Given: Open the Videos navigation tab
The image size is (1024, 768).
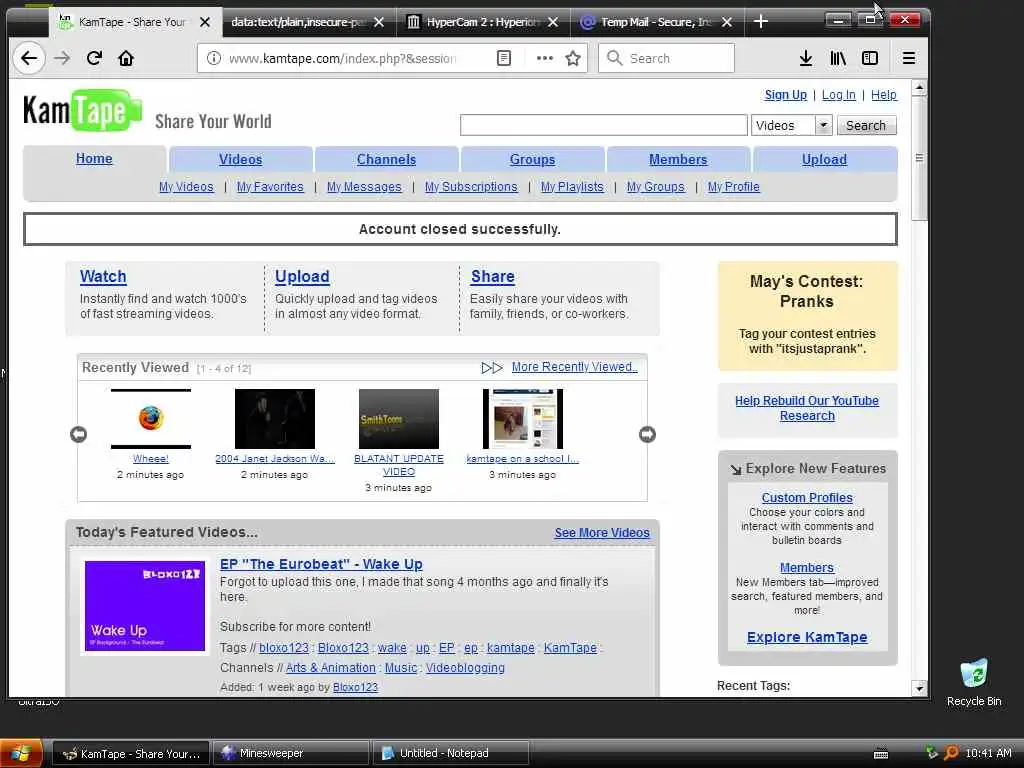Looking at the screenshot, I should pos(240,159).
